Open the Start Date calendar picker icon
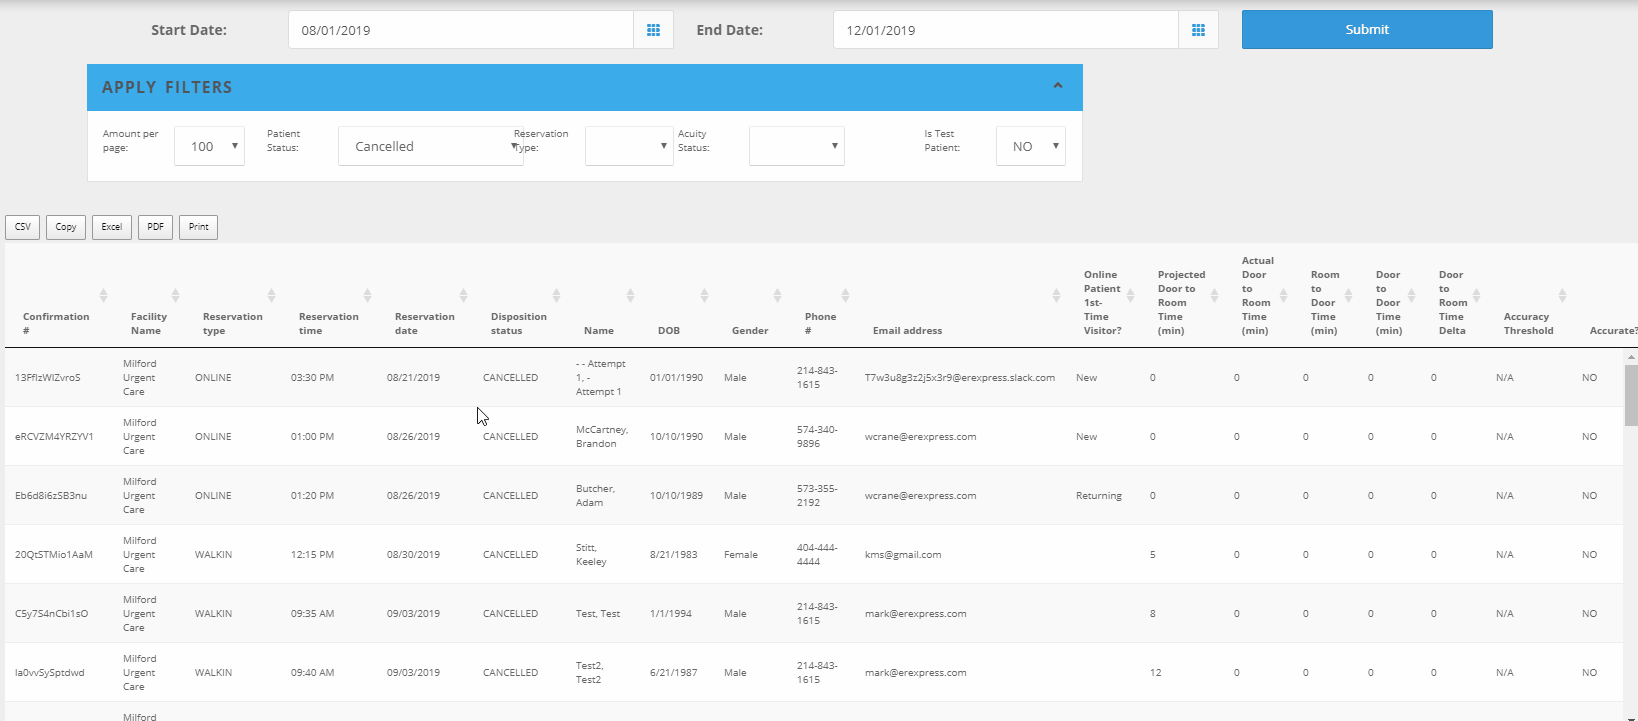 pyautogui.click(x=653, y=30)
